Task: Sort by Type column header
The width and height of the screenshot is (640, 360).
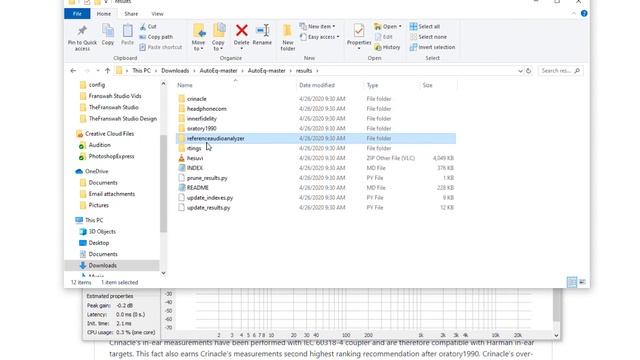Action: tap(372, 85)
